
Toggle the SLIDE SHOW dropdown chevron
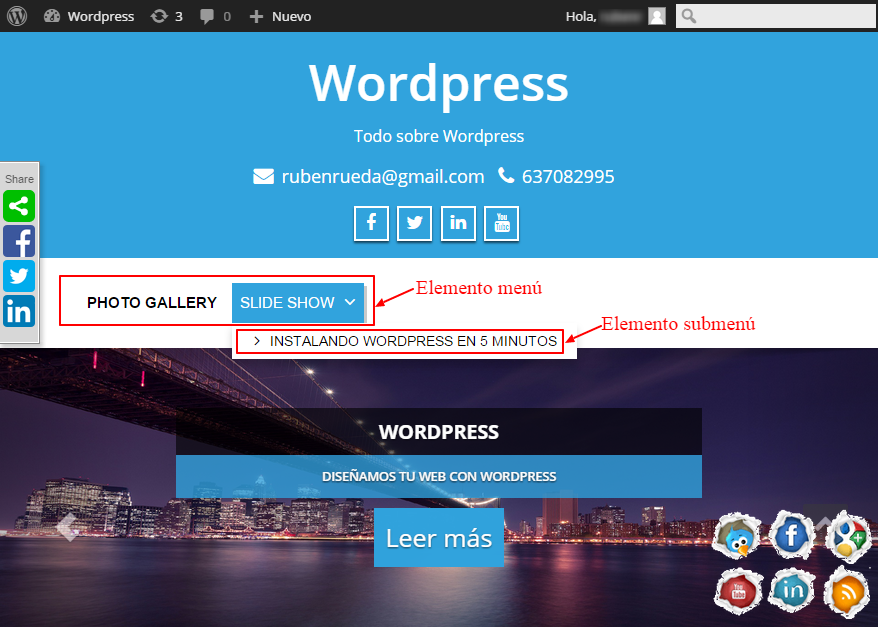[350, 302]
